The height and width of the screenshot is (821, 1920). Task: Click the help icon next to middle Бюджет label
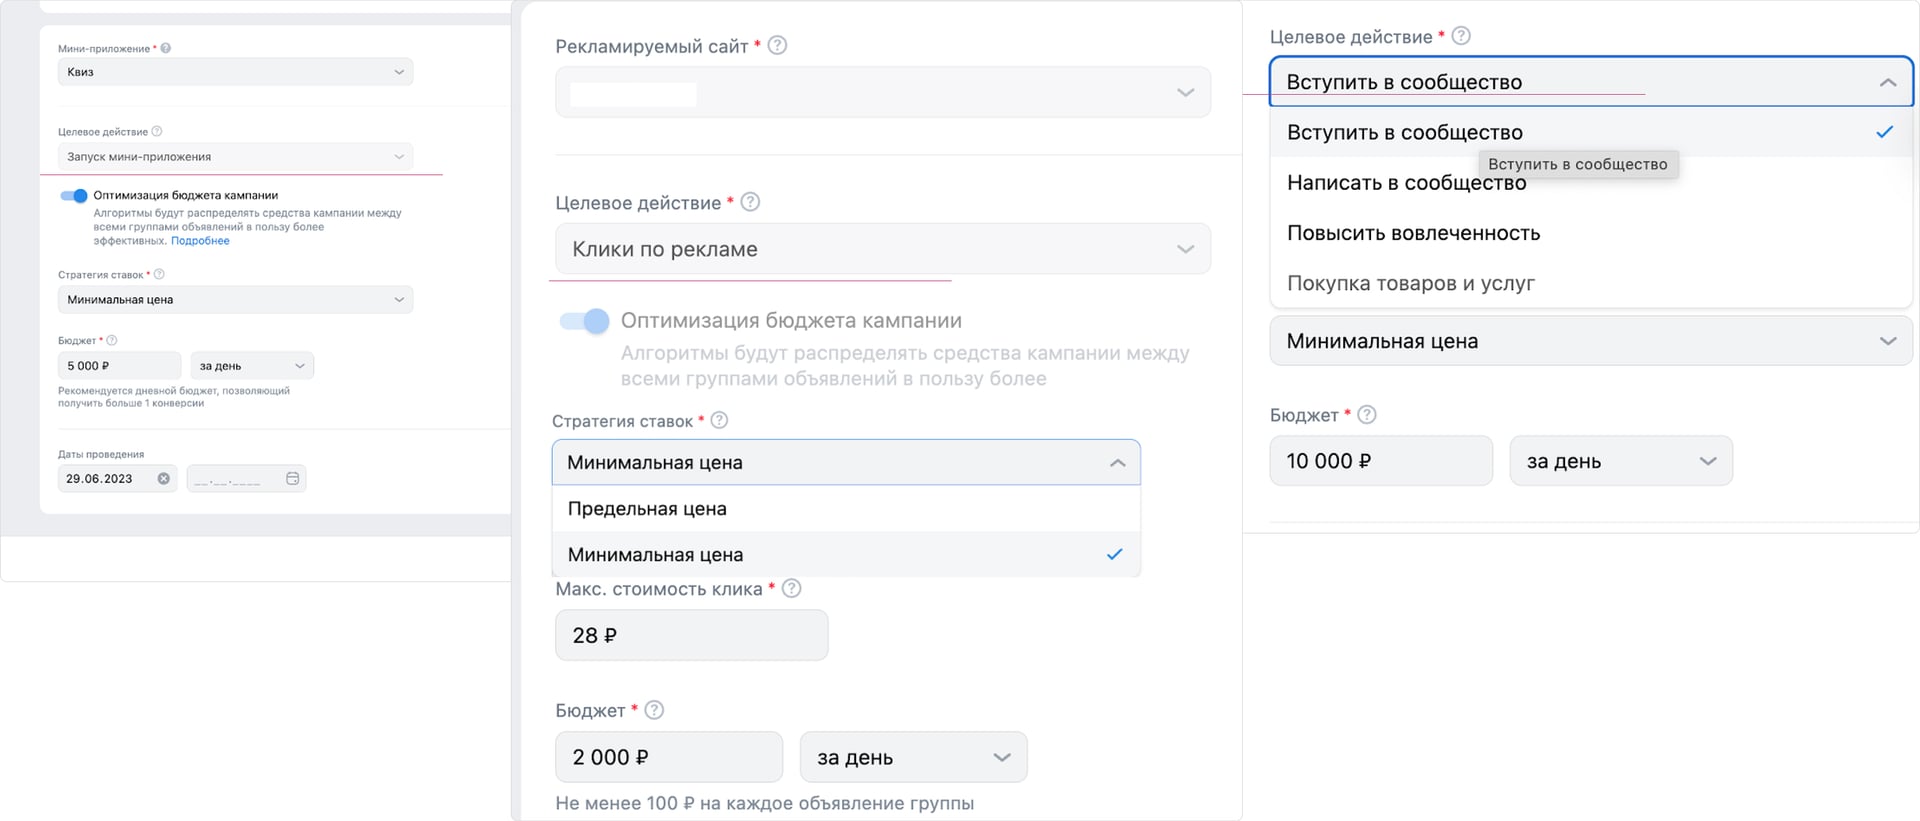[x=655, y=709]
